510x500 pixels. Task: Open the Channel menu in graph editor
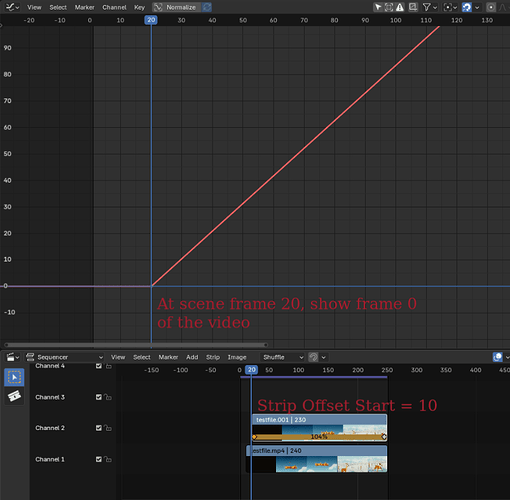pyautogui.click(x=114, y=7)
